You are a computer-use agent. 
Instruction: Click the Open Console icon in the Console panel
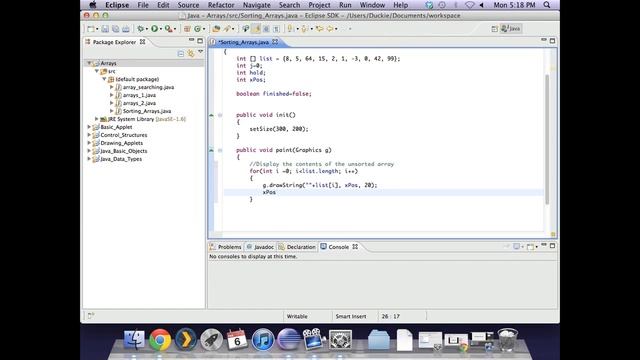click(530, 247)
